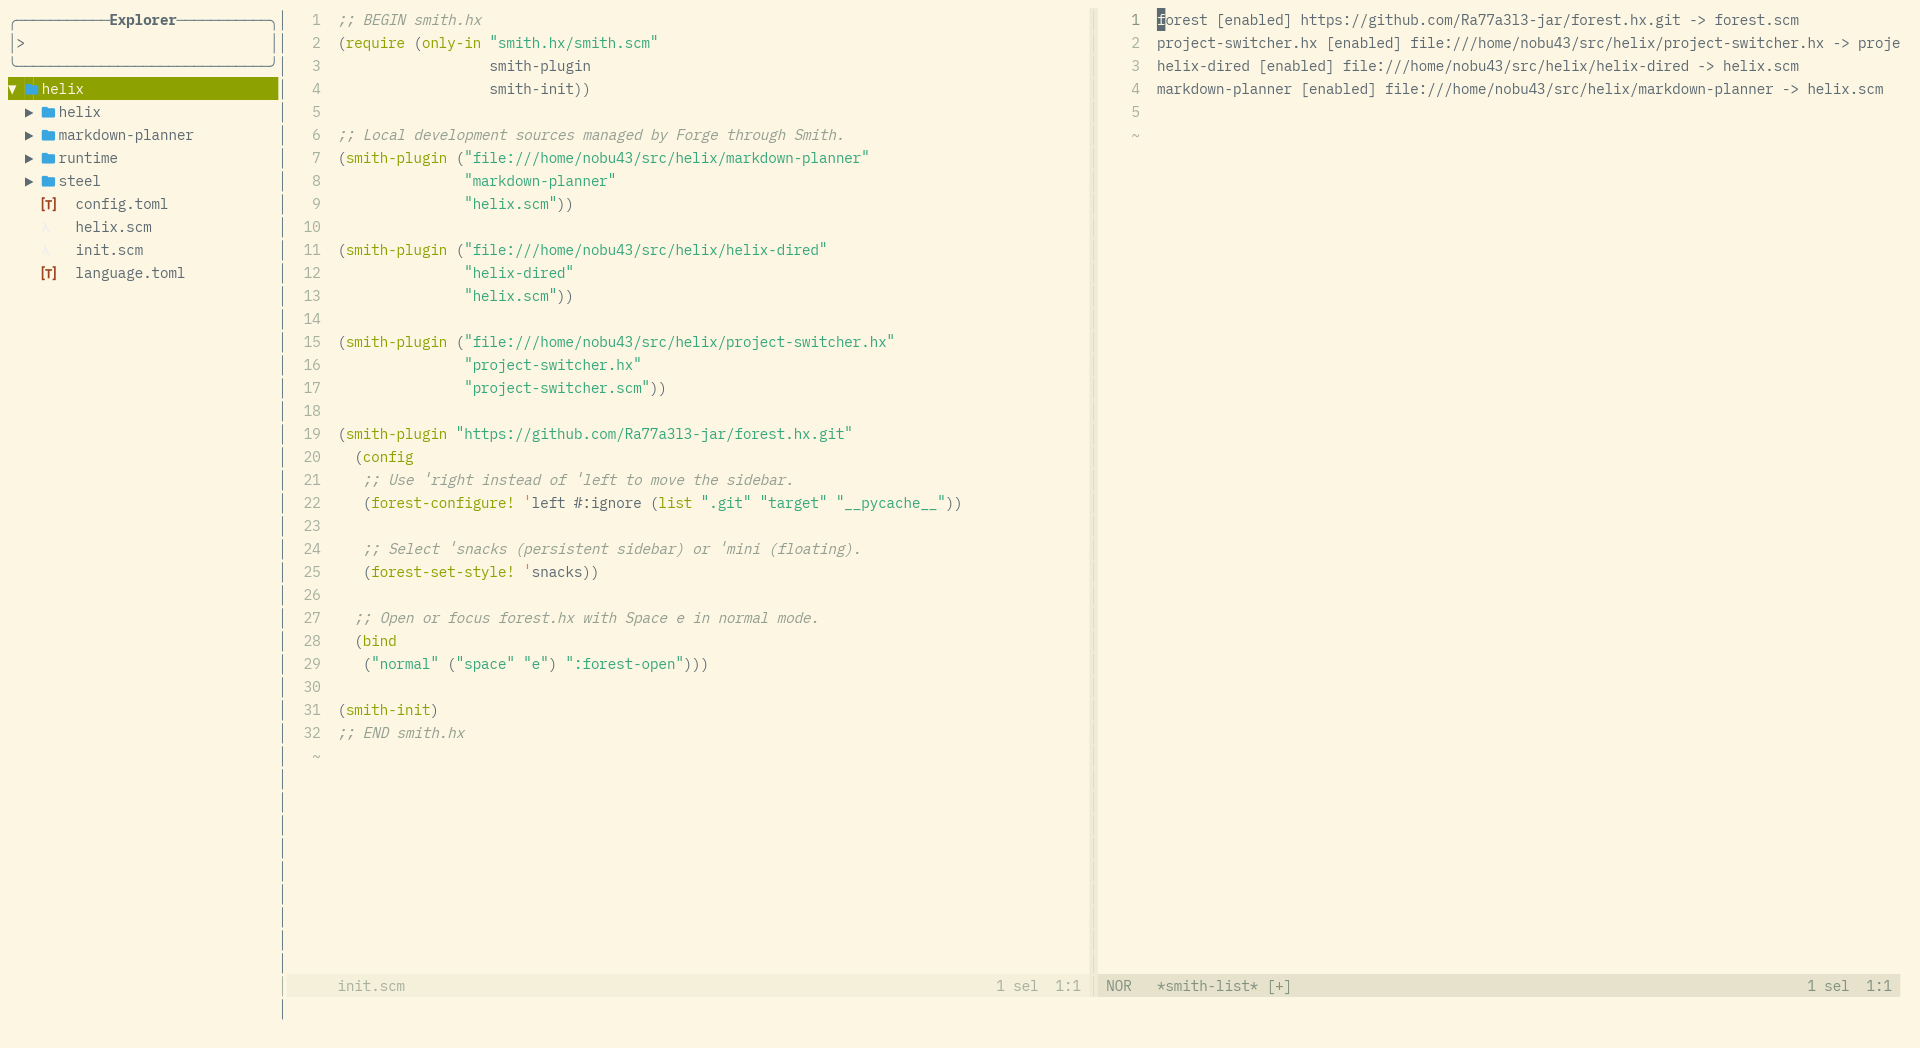The height and width of the screenshot is (1048, 1920).
Task: Click the GitHub URL in the smith-list forest row
Action: click(x=1490, y=20)
